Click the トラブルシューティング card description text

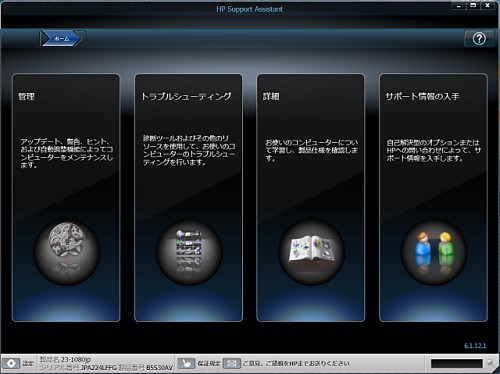(x=189, y=150)
